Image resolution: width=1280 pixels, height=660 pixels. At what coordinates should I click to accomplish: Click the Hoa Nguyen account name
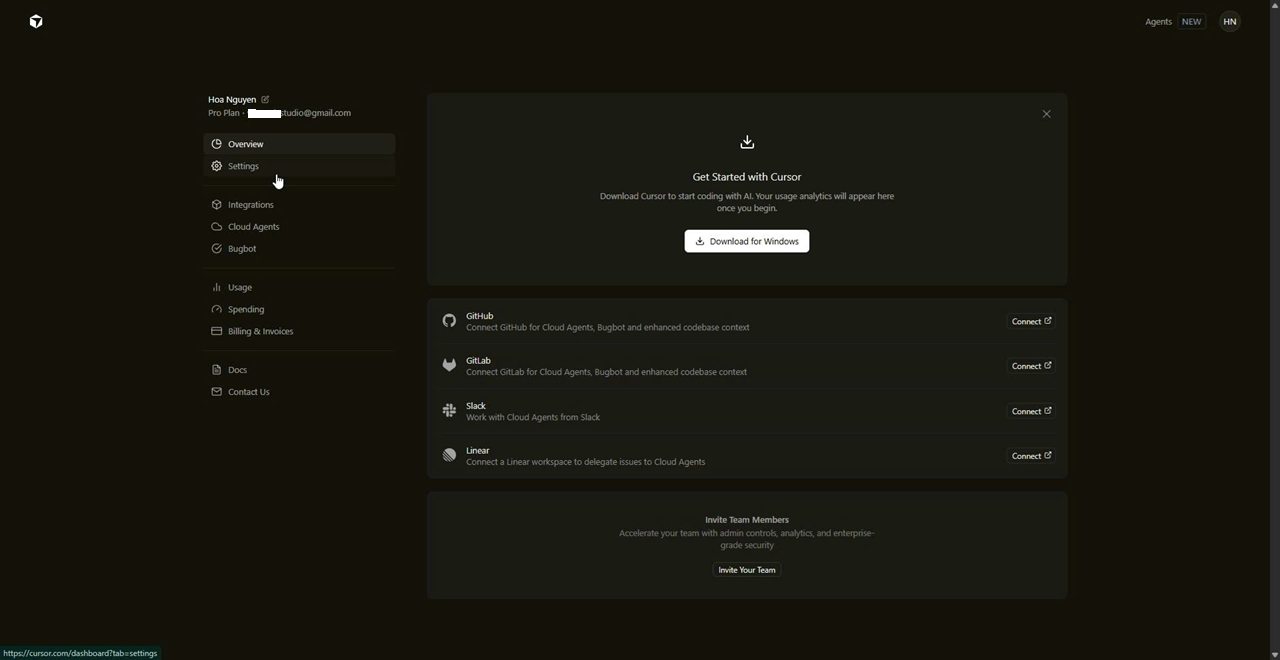[x=232, y=100]
